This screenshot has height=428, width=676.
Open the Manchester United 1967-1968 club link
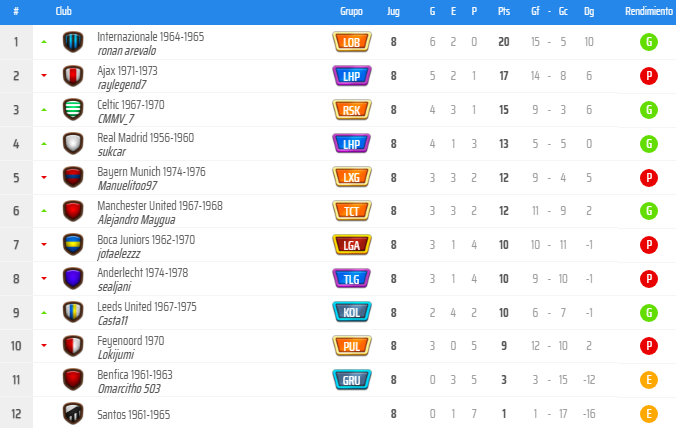tap(160, 205)
